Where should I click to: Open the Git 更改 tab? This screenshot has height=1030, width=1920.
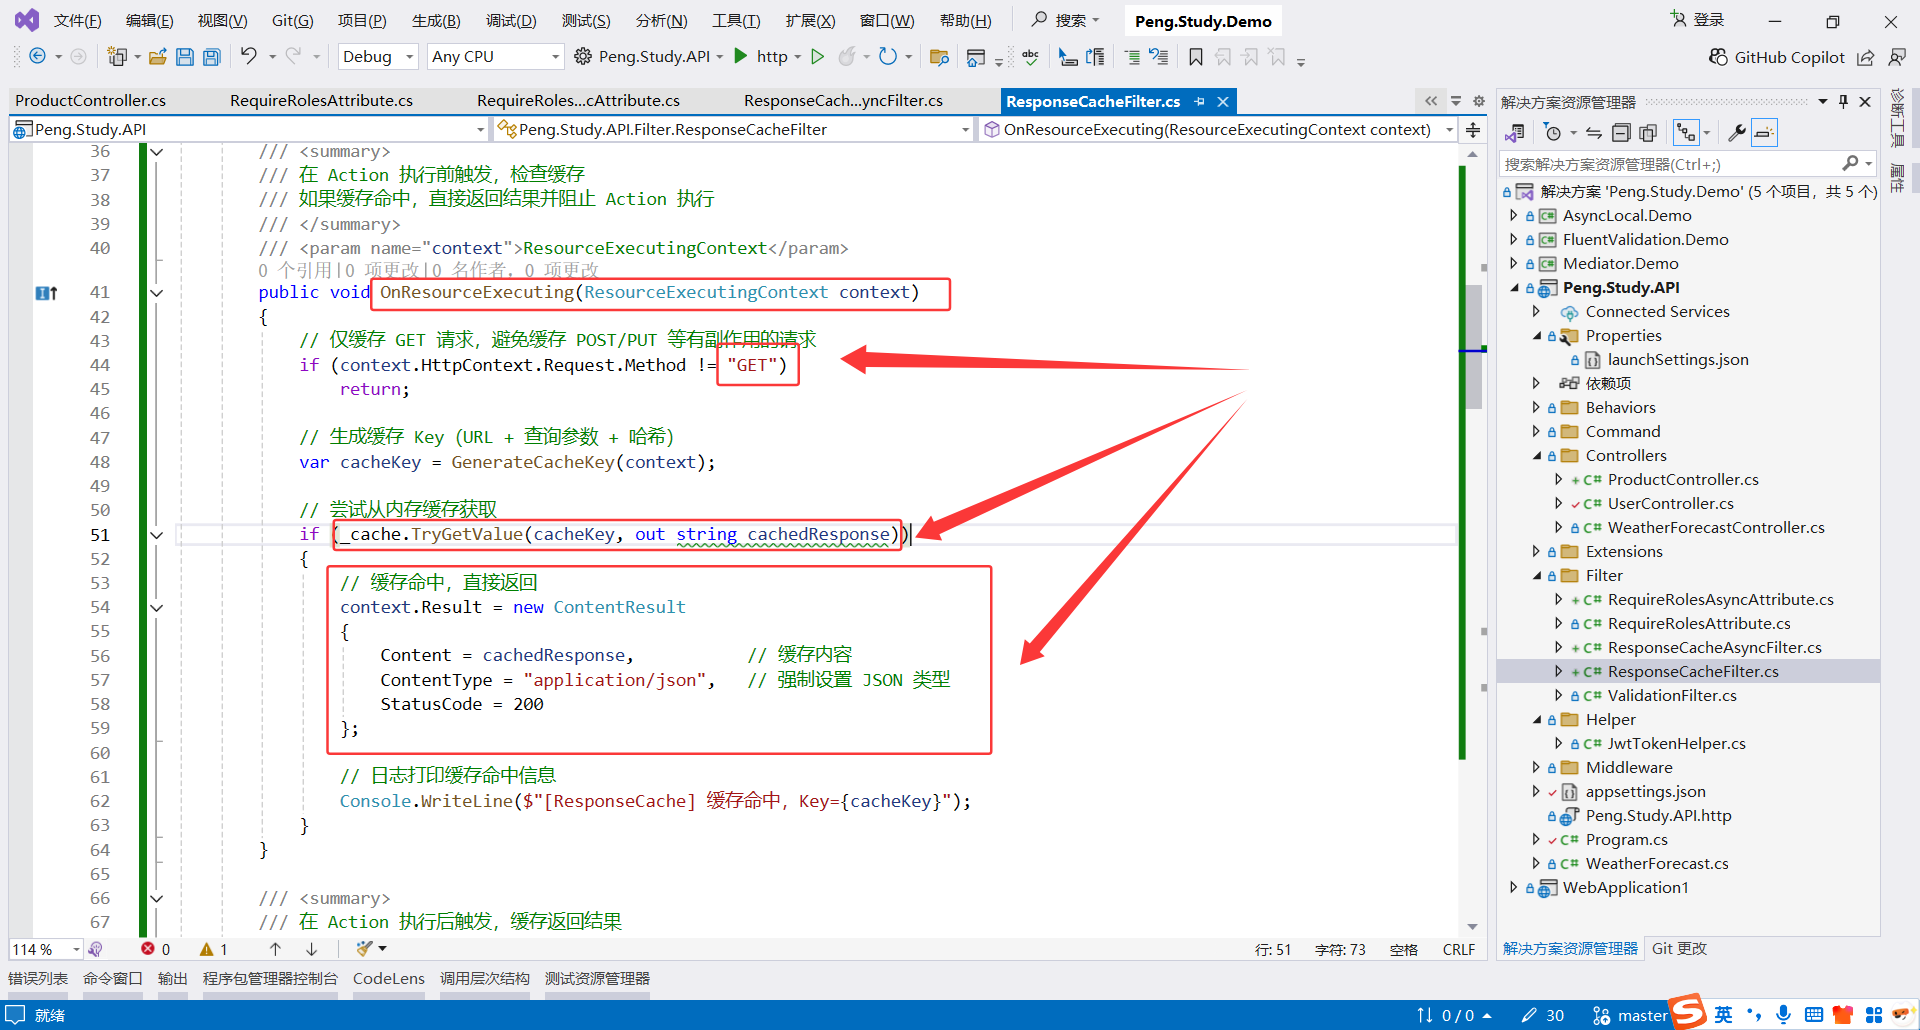point(1679,949)
